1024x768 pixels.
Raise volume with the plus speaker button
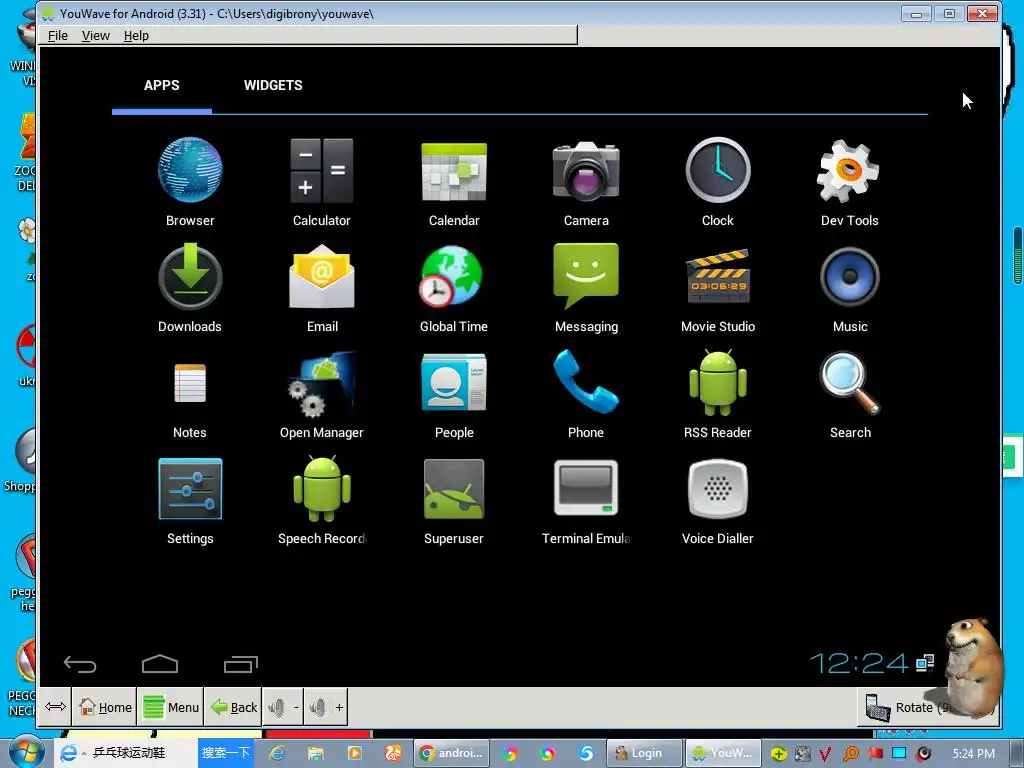tap(326, 707)
